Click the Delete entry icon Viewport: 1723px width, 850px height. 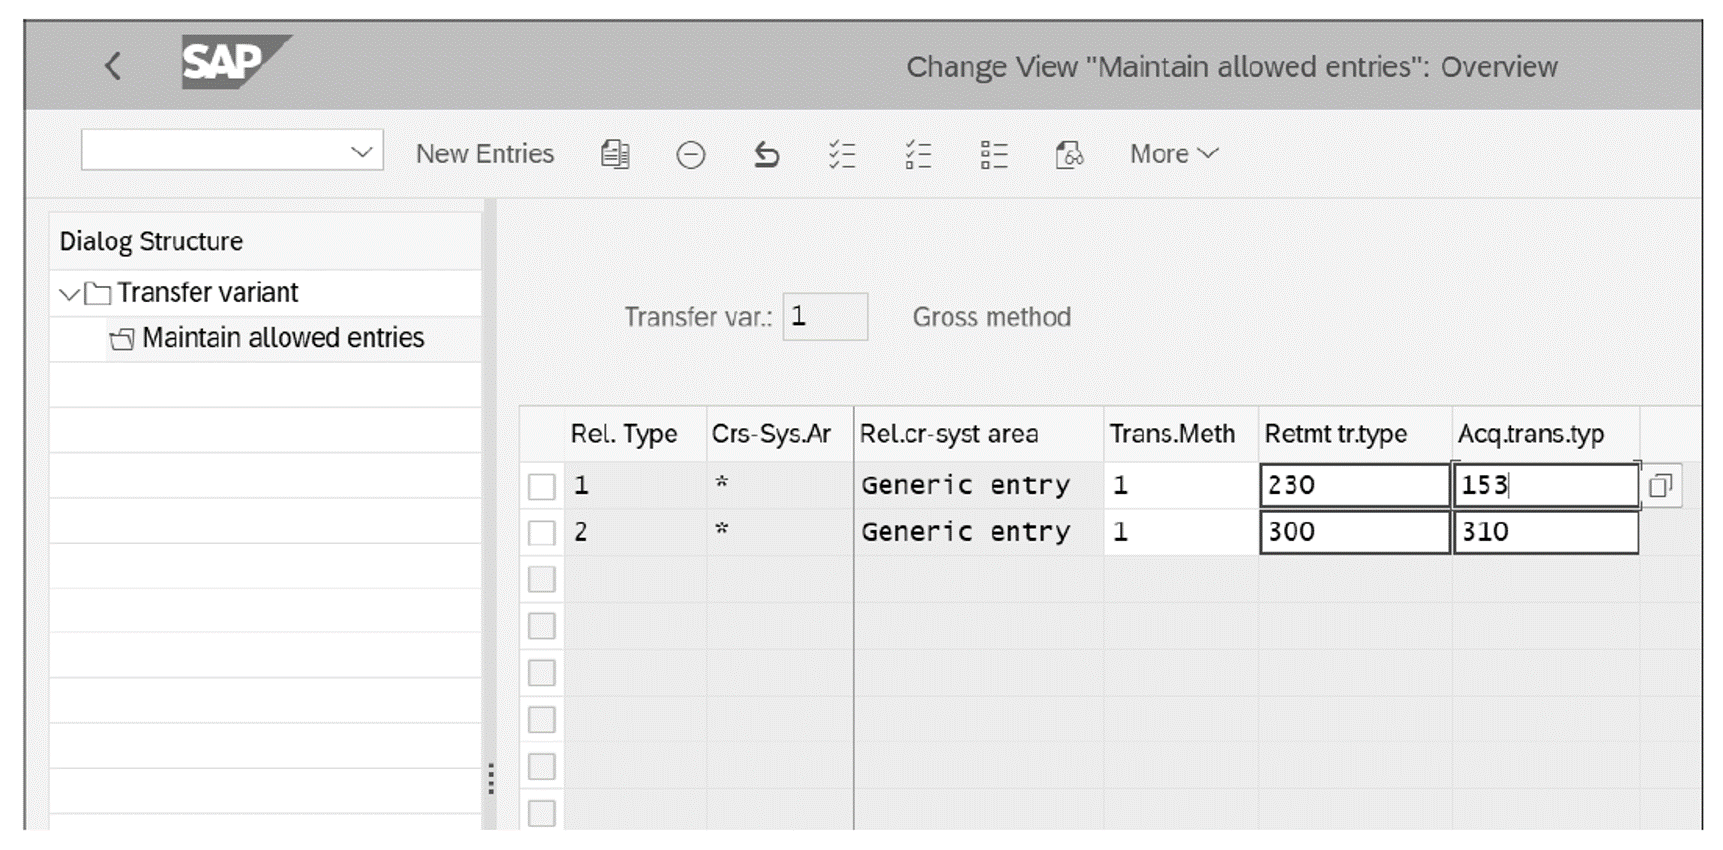(691, 153)
